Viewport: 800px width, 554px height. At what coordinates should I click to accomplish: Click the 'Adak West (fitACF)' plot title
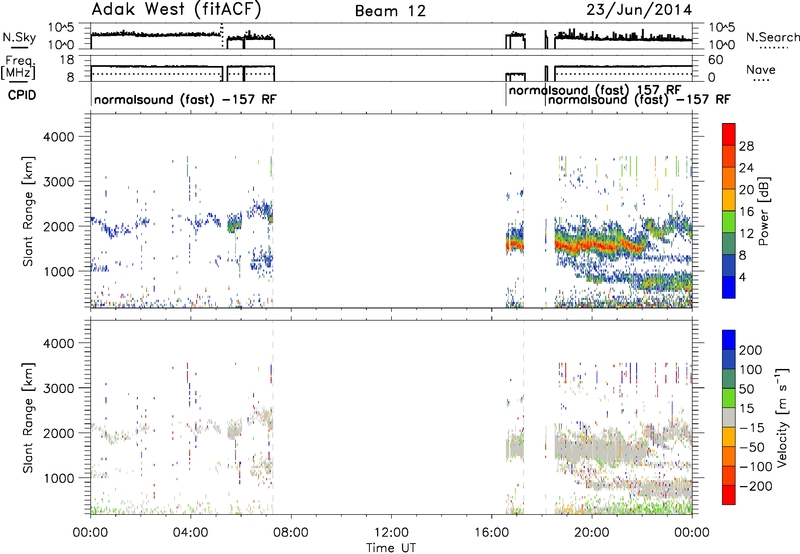[x=176, y=10]
